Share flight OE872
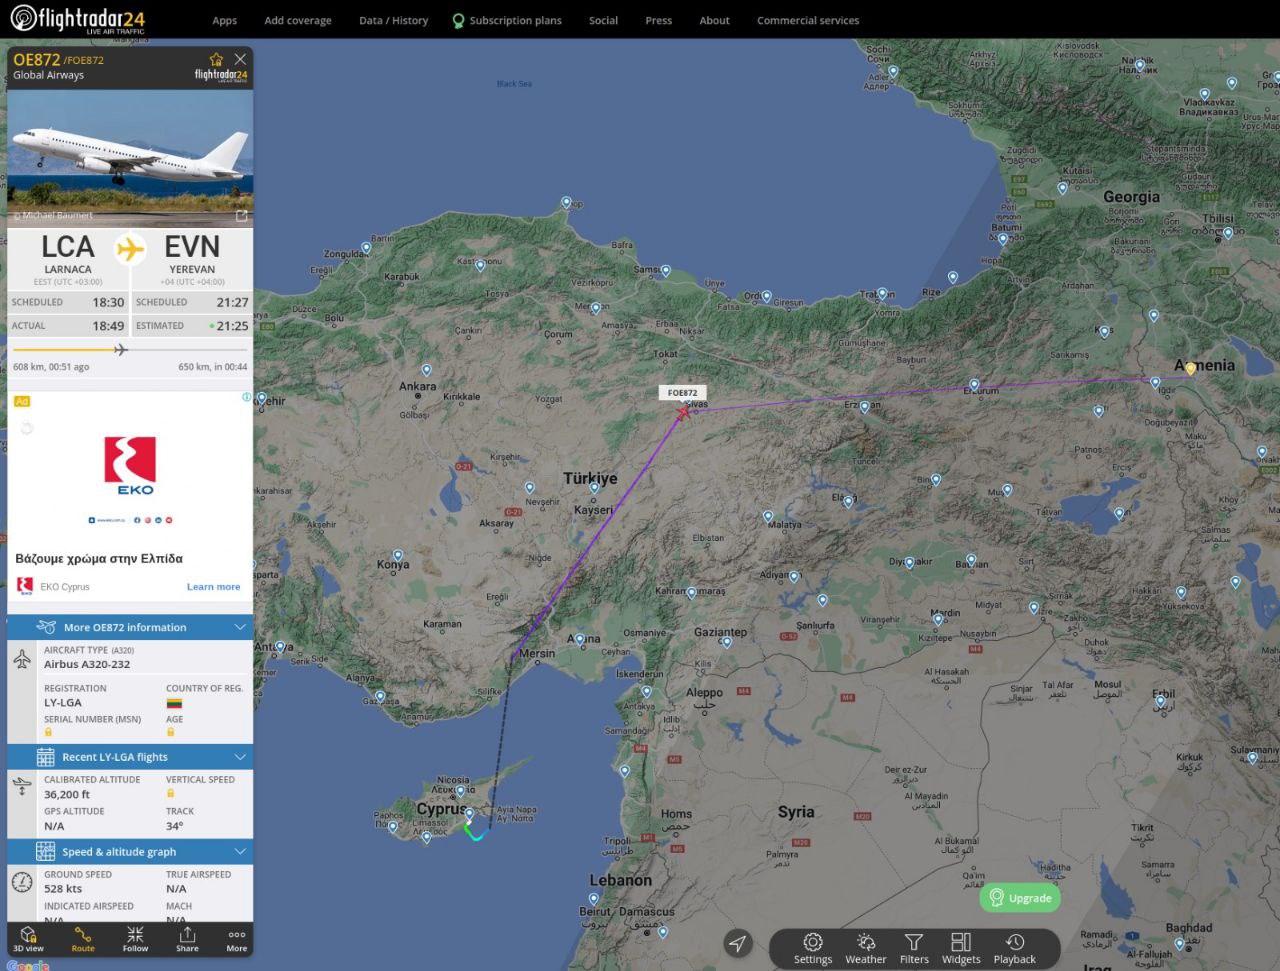This screenshot has width=1280, height=971. [187, 938]
